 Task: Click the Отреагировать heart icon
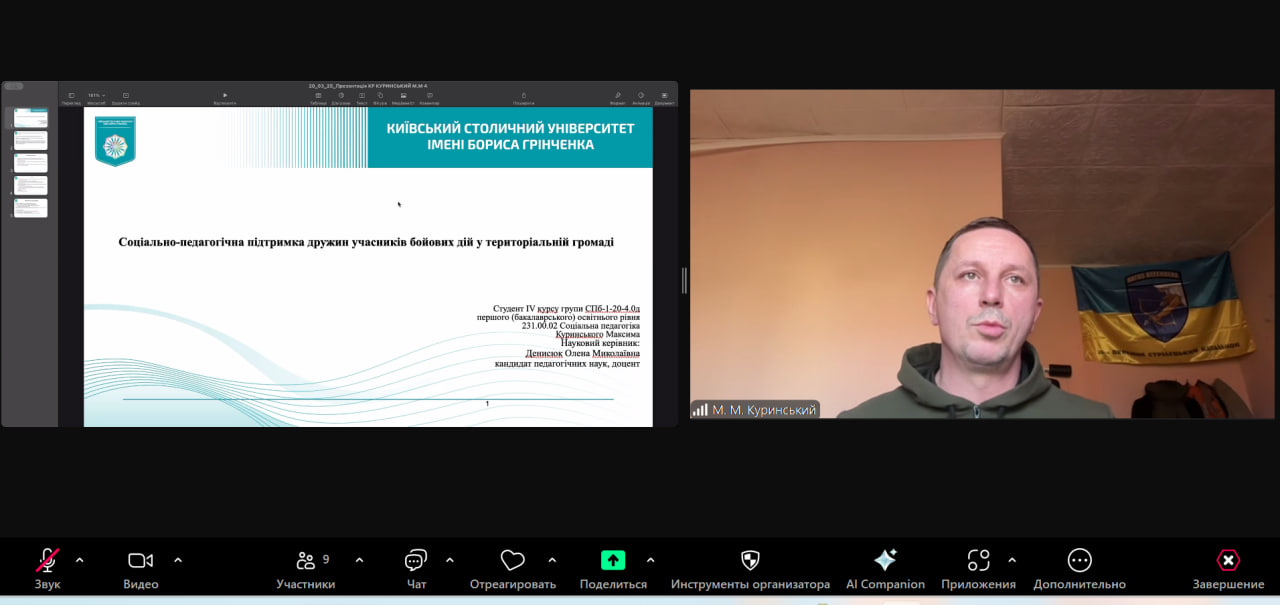(x=512, y=561)
